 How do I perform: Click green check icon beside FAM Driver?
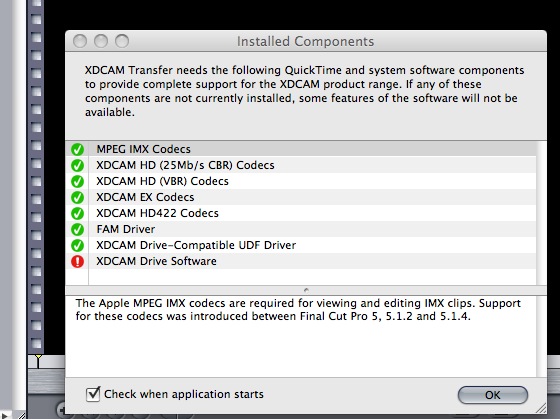click(x=77, y=229)
